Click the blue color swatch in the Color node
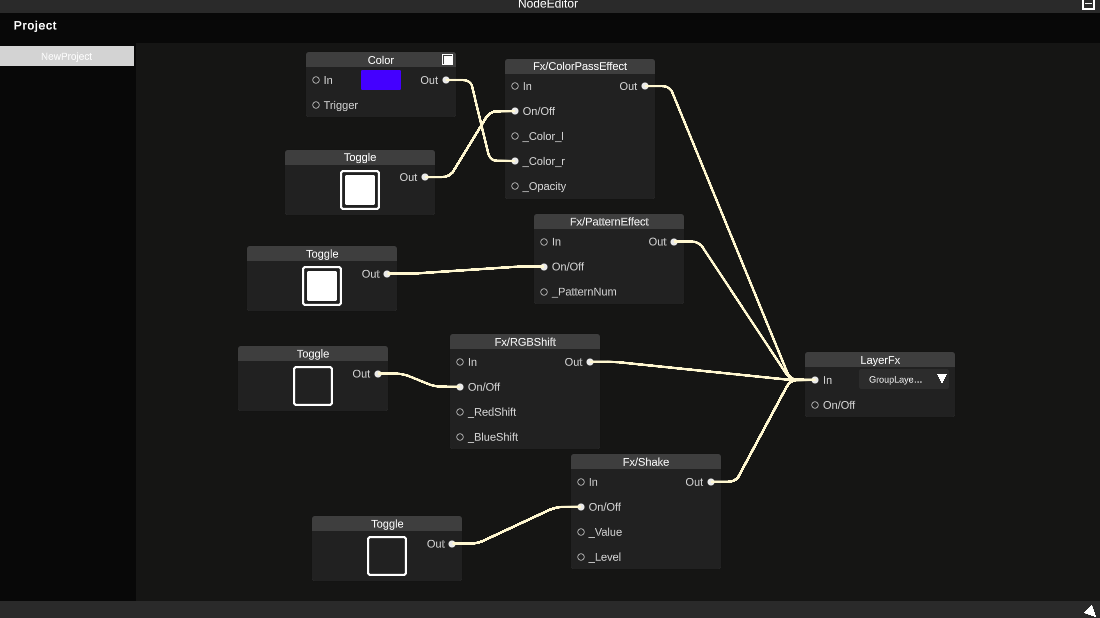Image resolution: width=1100 pixels, height=618 pixels. [x=381, y=80]
